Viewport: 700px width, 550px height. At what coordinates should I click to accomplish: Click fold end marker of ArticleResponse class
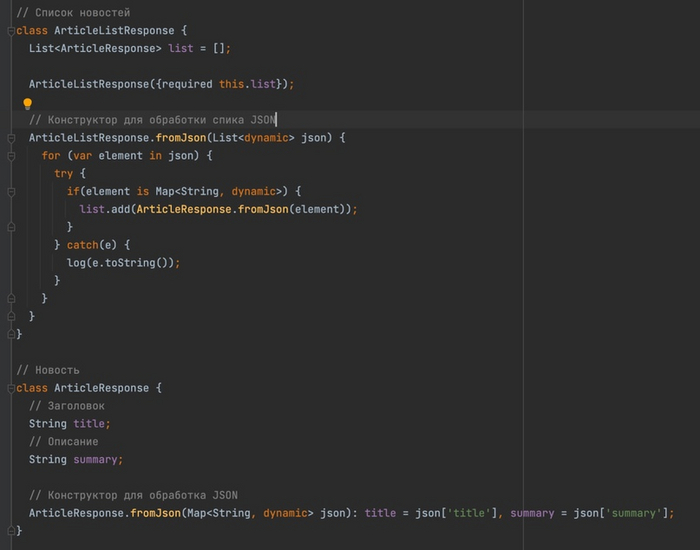(x=10, y=531)
